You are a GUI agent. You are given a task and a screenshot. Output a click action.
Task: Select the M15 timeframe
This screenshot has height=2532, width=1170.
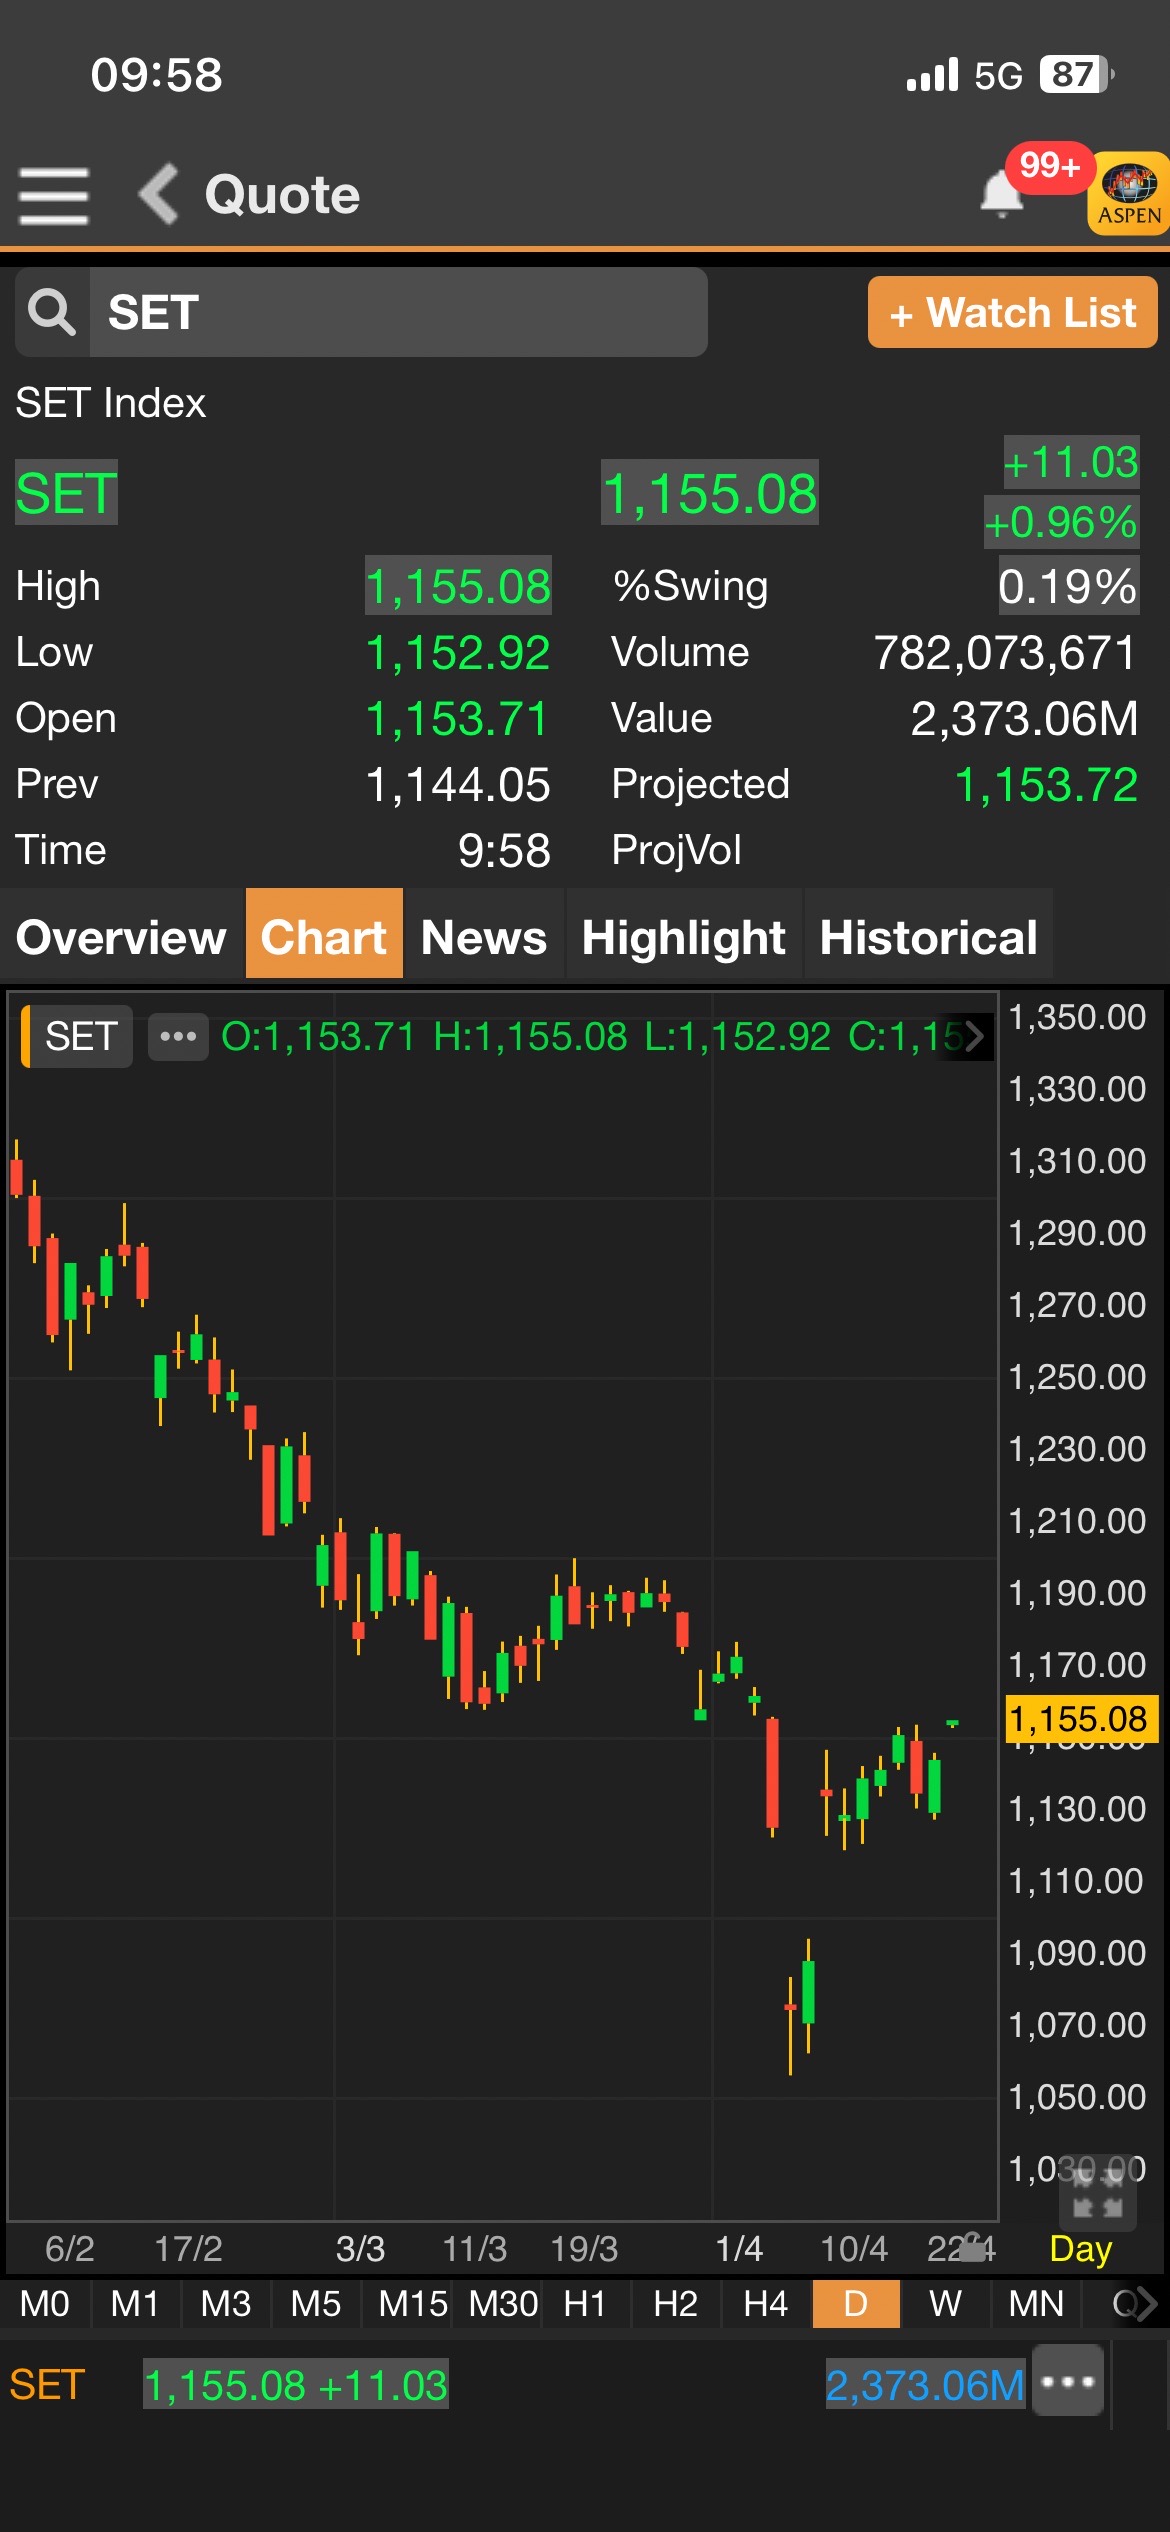pos(412,2304)
